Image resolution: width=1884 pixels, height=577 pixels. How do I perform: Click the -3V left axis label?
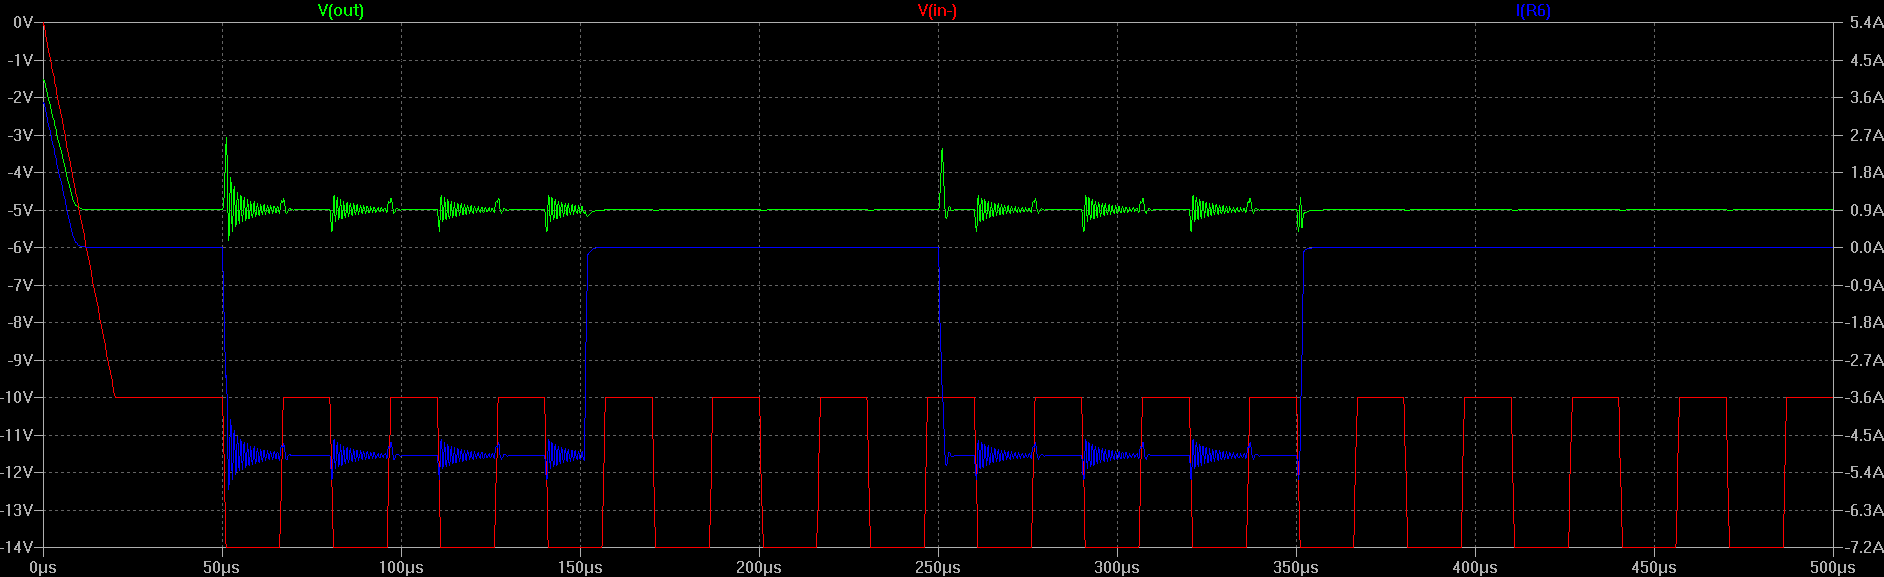tap(20, 135)
